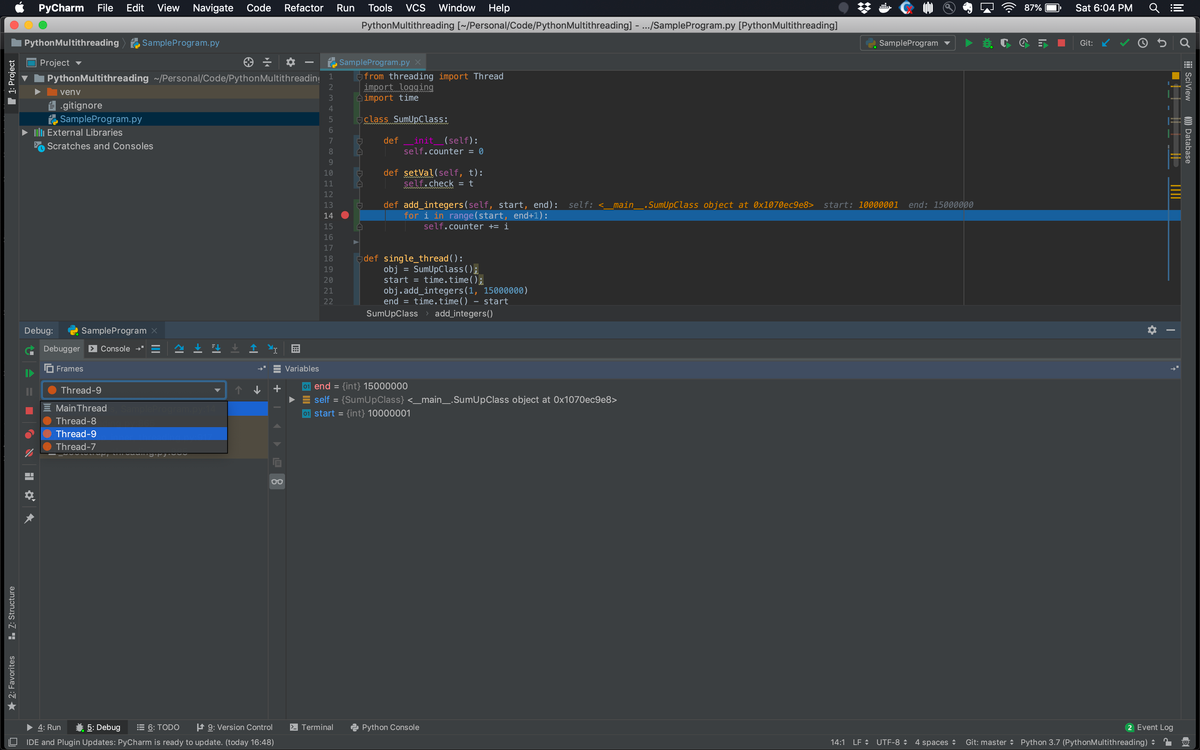Viewport: 1200px width, 750px height.
Task: Click the Git update project arrow
Action: [1105, 43]
